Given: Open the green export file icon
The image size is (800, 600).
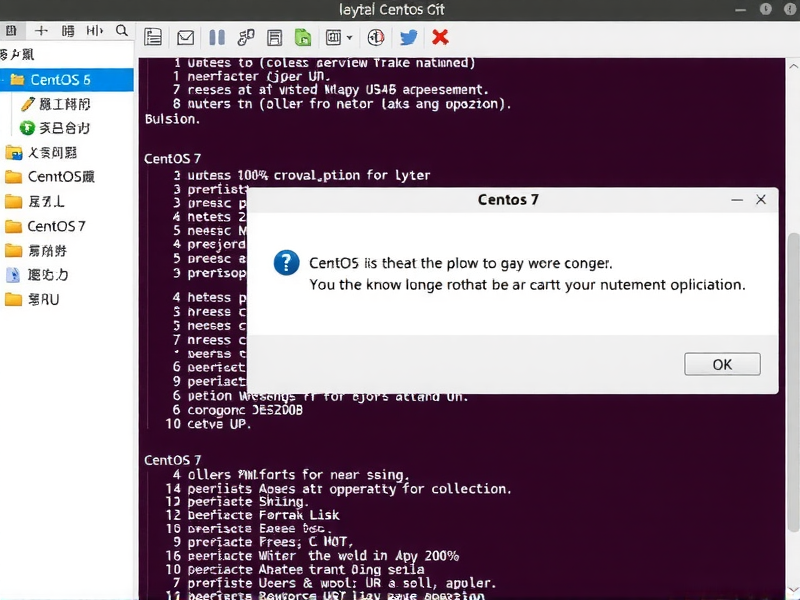Looking at the screenshot, I should point(302,37).
